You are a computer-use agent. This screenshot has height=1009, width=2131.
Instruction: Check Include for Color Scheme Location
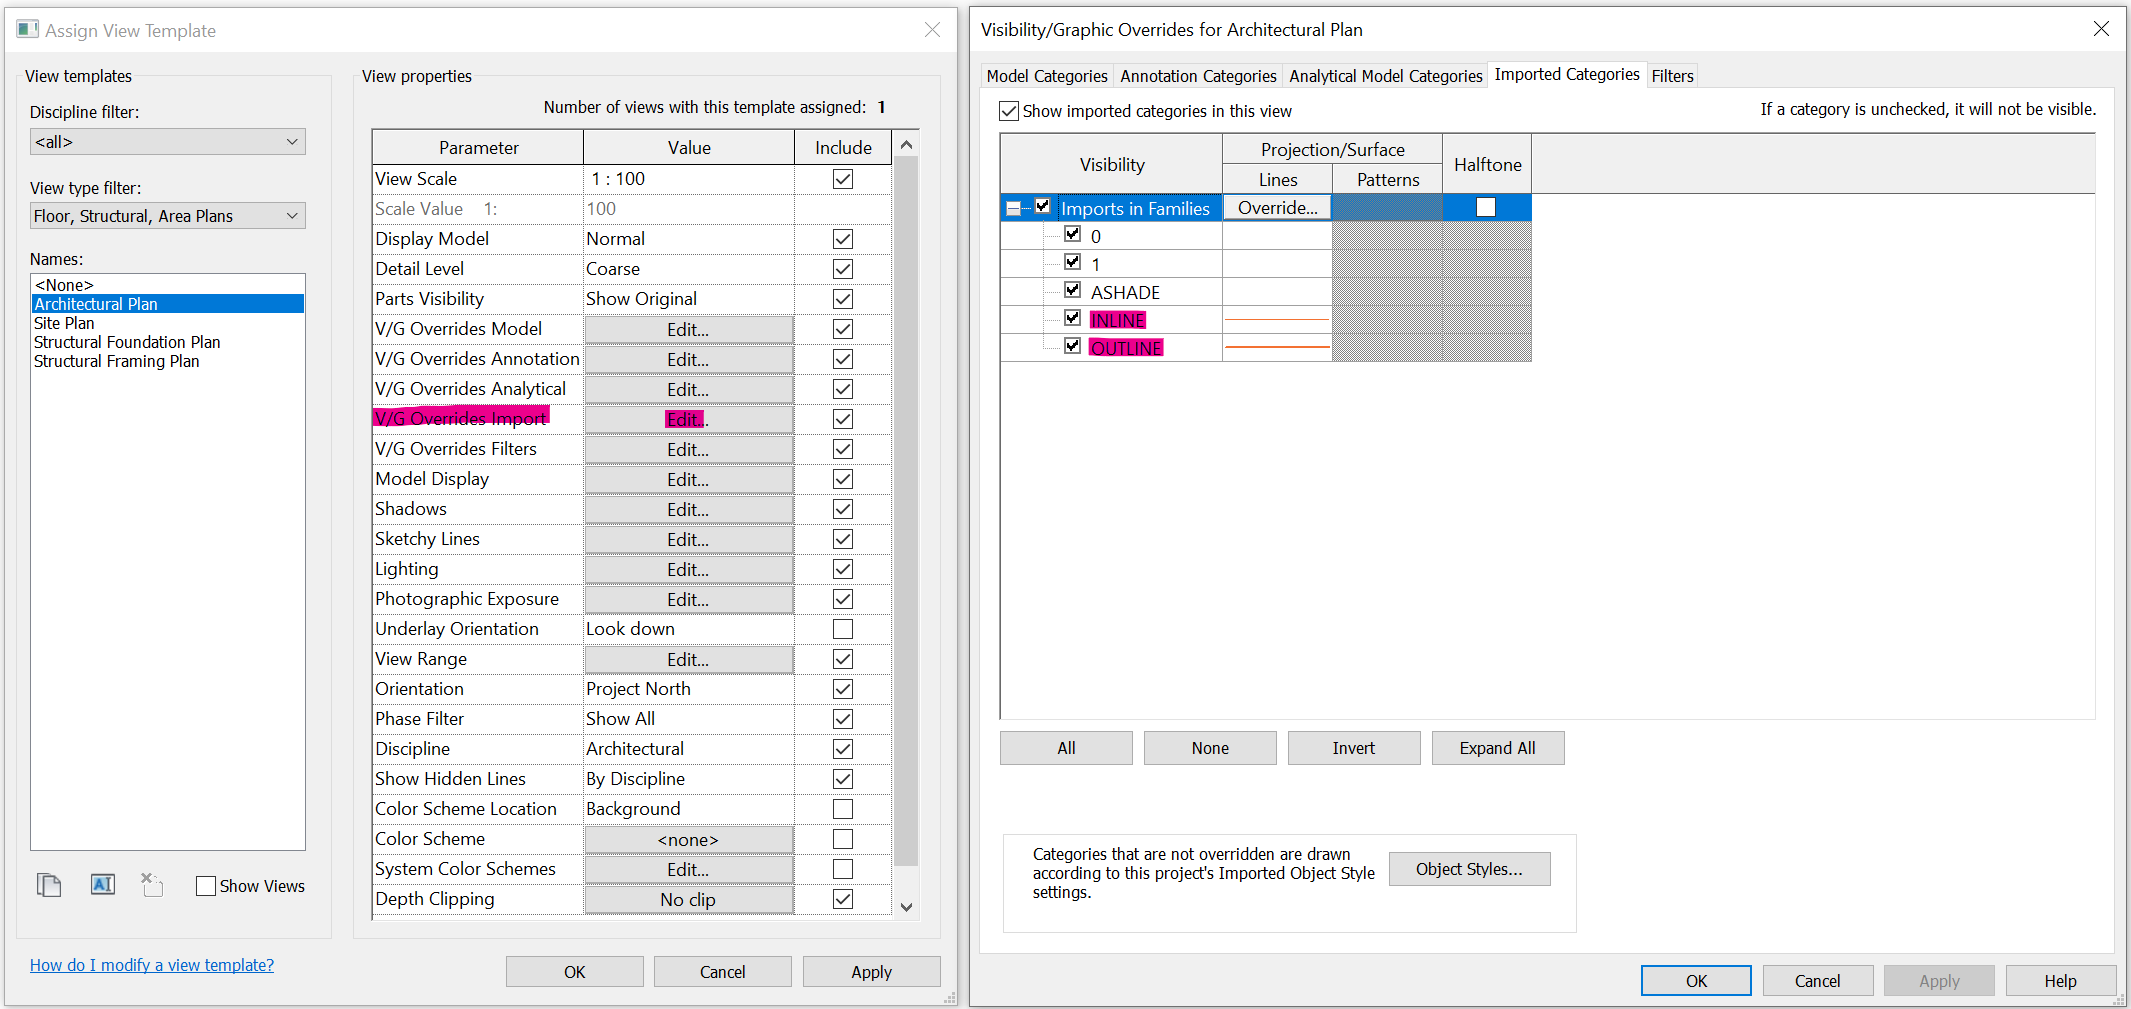(843, 809)
